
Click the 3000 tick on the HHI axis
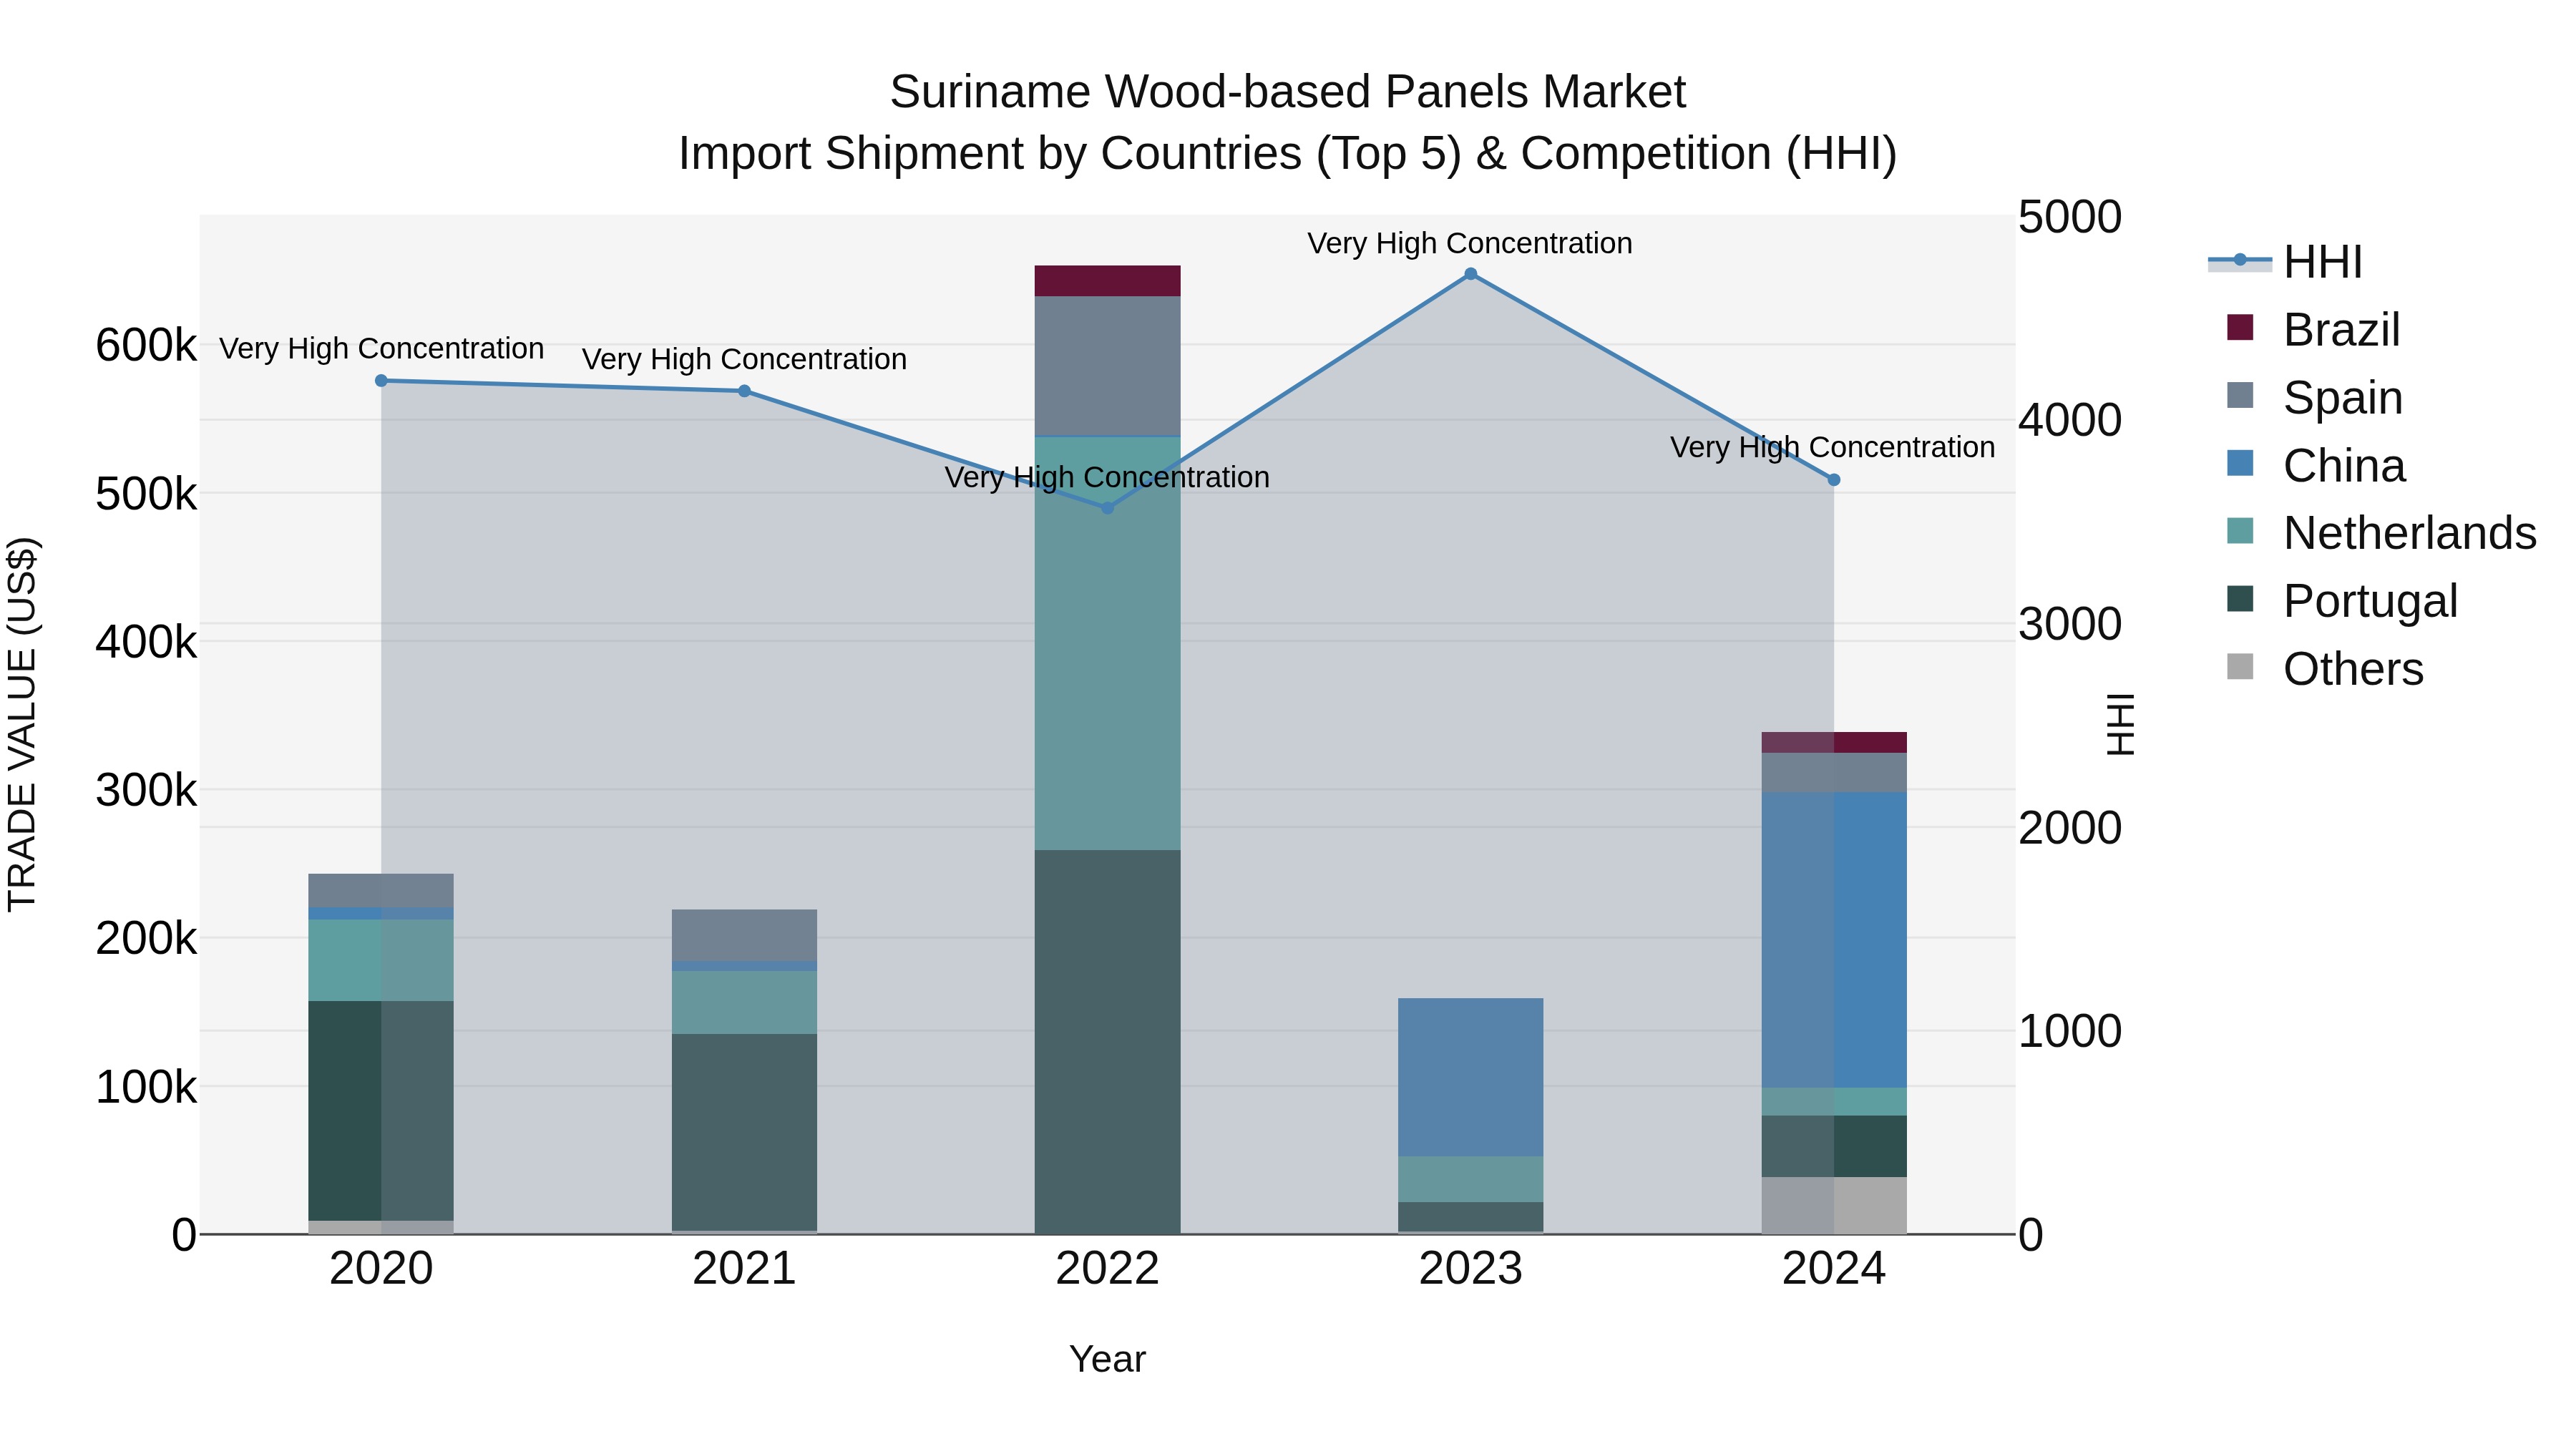[2070, 624]
